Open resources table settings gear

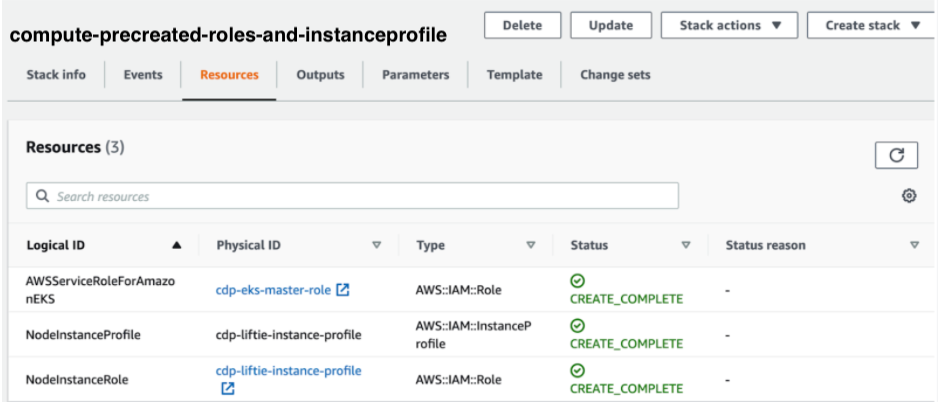909,196
